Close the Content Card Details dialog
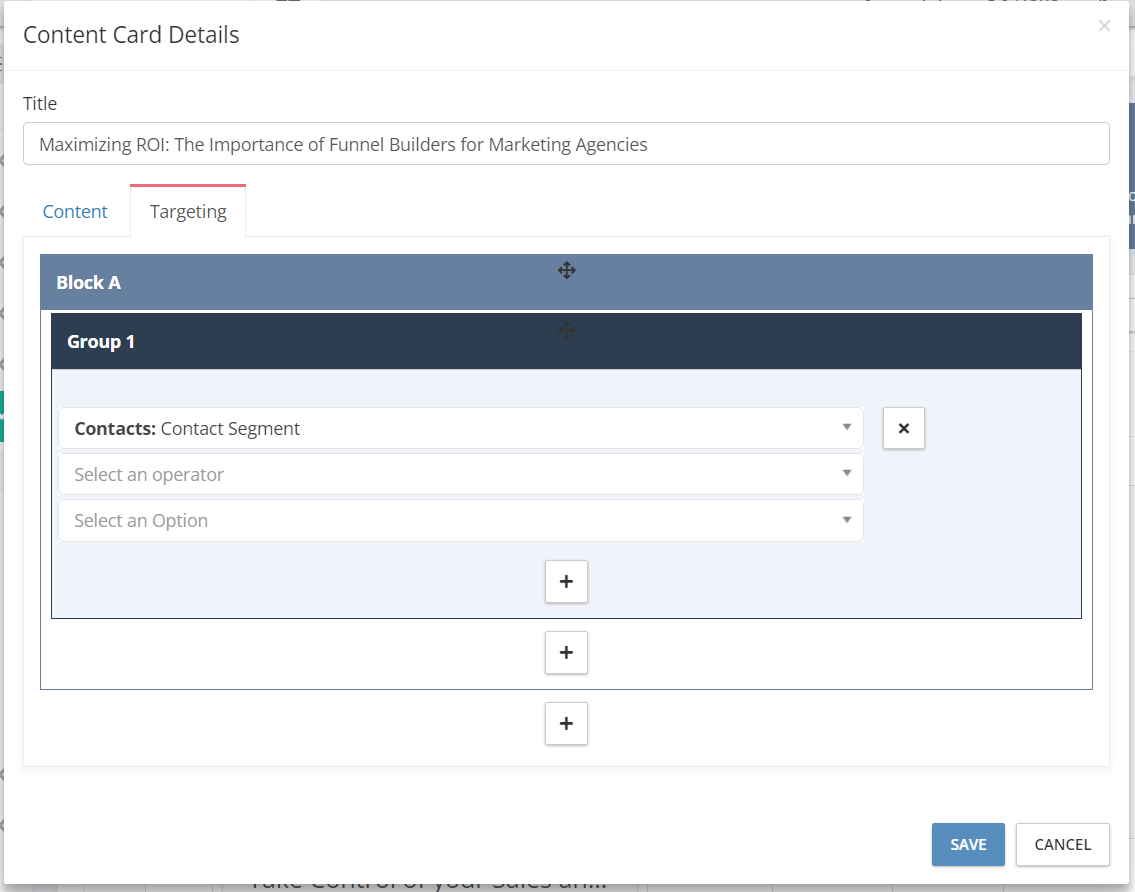1135x892 pixels. click(1104, 26)
